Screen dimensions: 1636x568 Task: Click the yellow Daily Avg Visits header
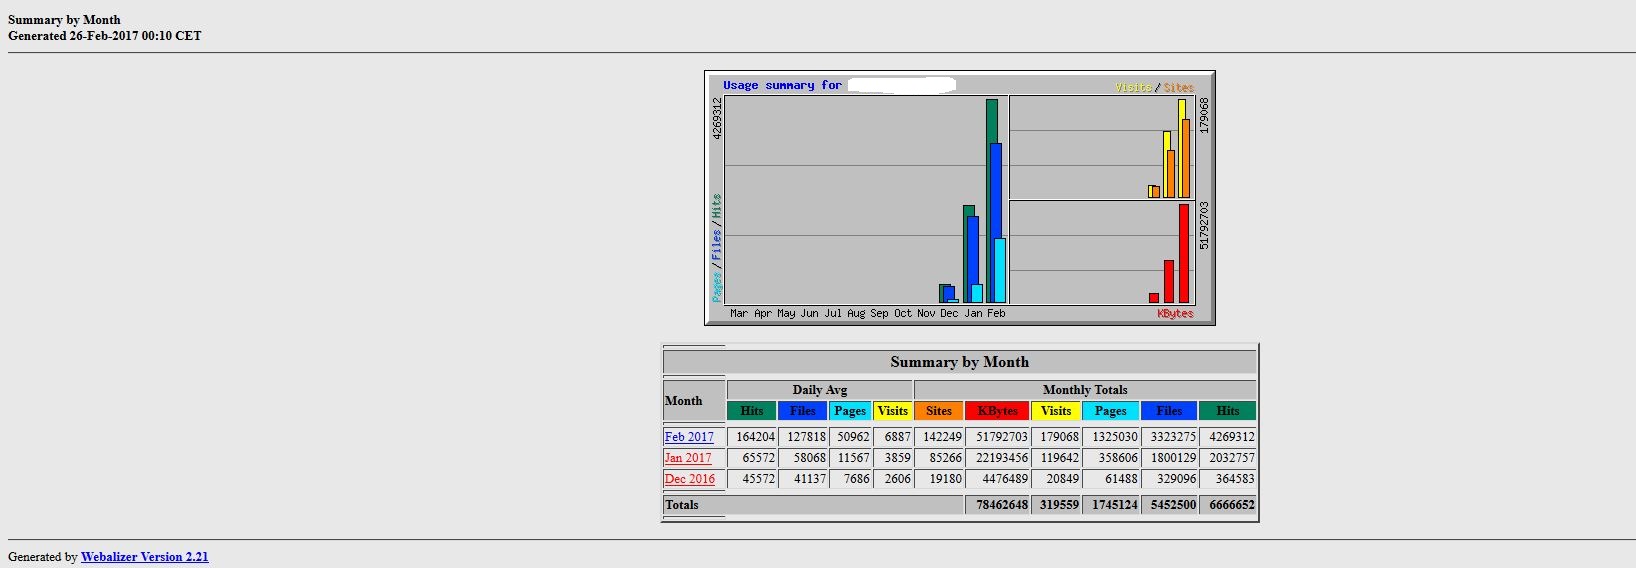(893, 411)
